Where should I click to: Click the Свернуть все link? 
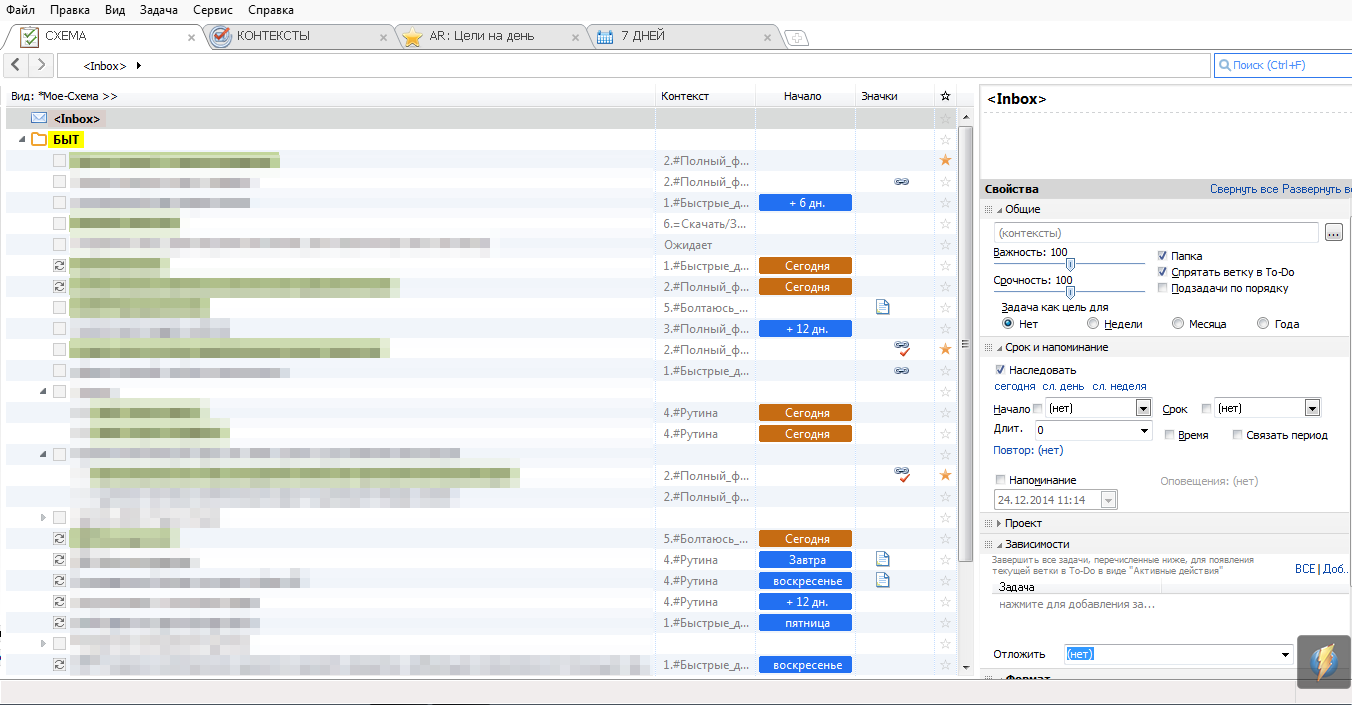point(1244,189)
